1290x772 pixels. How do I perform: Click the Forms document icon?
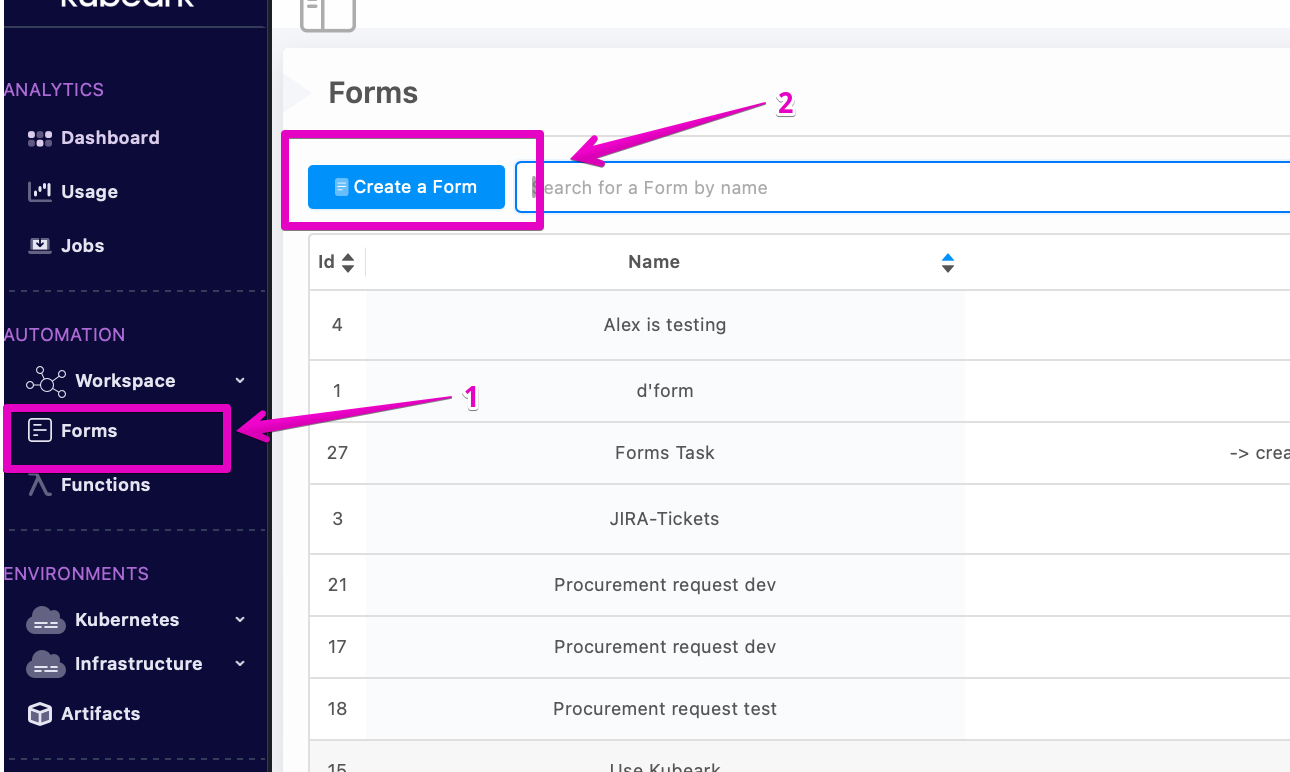[39, 431]
